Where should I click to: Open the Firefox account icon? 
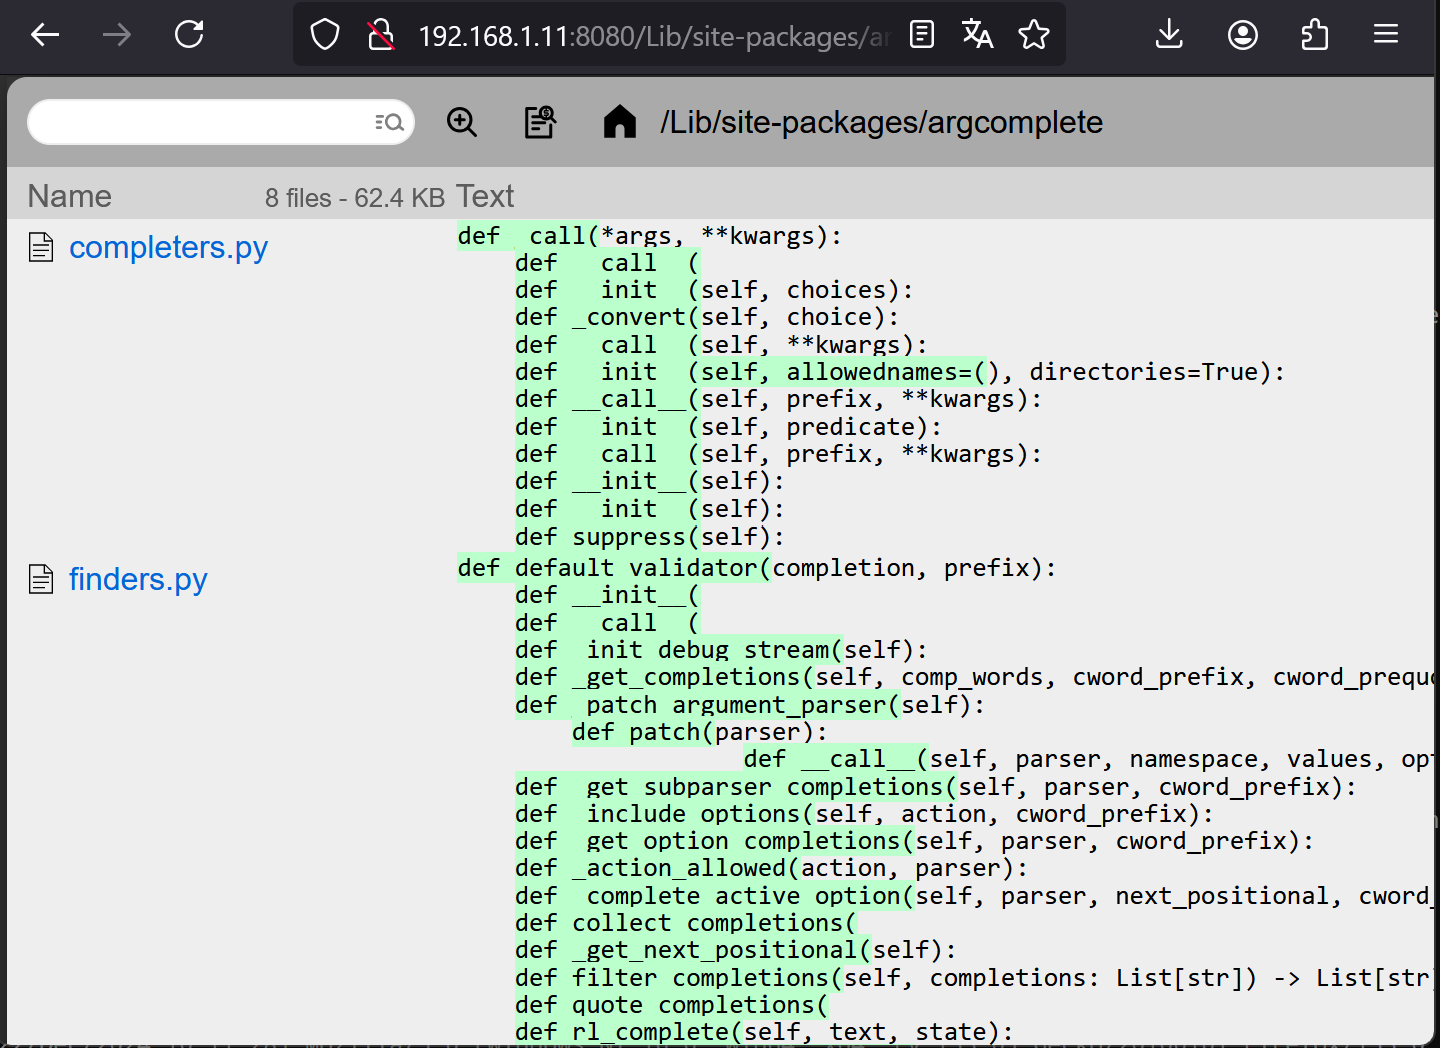click(x=1243, y=36)
